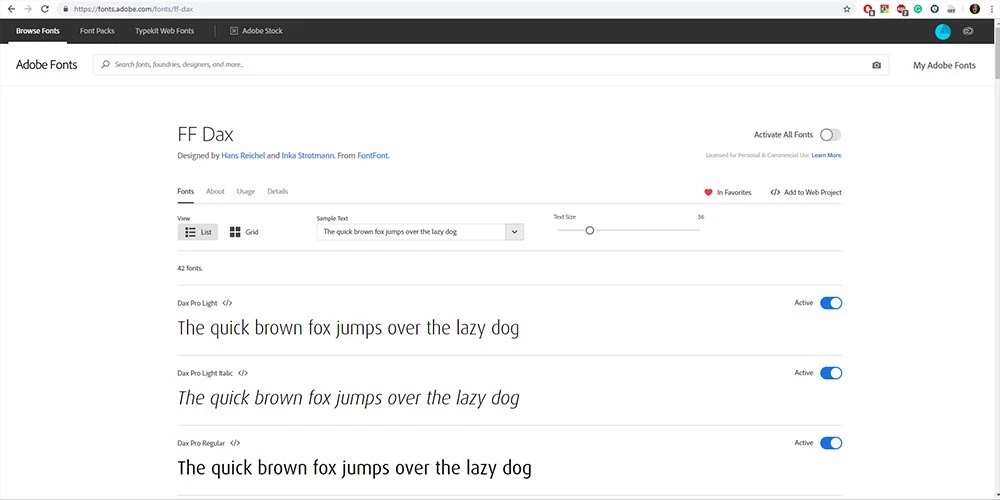
Task: Expand the Sample Text dropdown arrow
Action: [515, 232]
